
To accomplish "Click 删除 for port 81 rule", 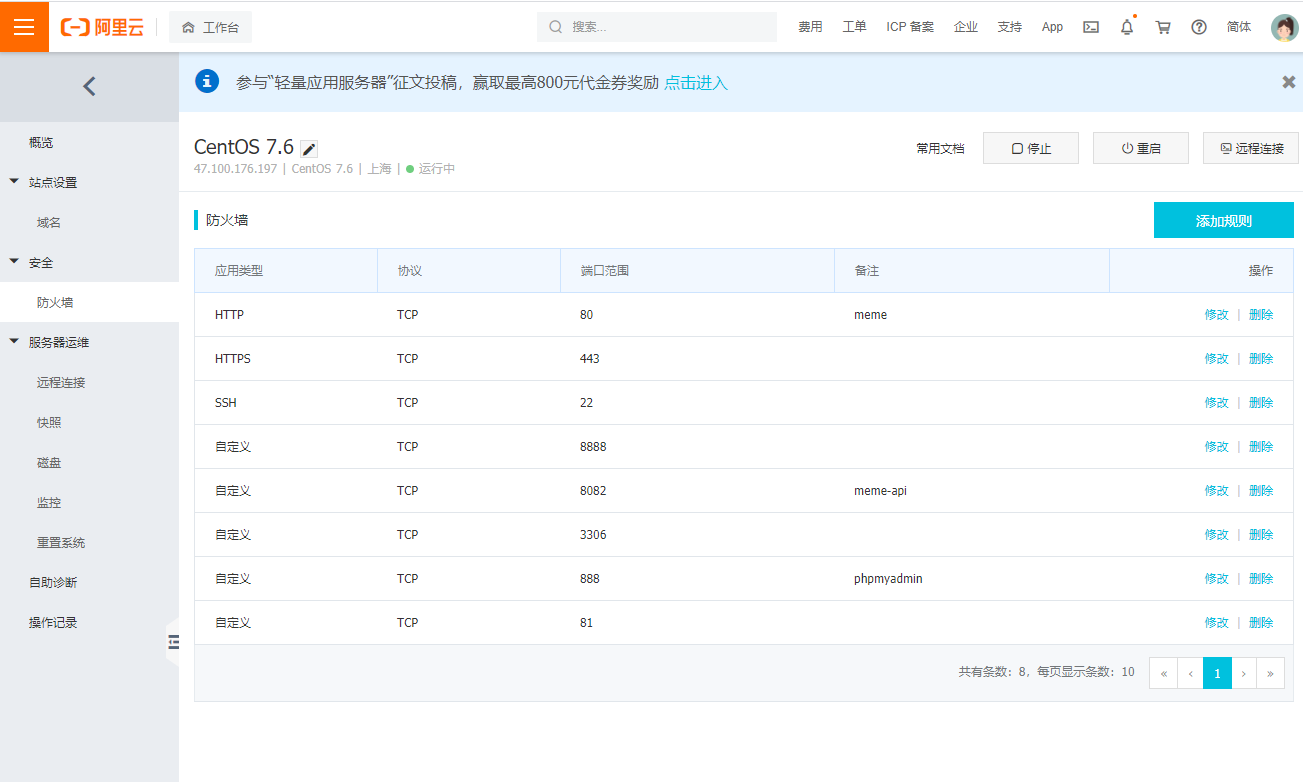I will (1261, 622).
